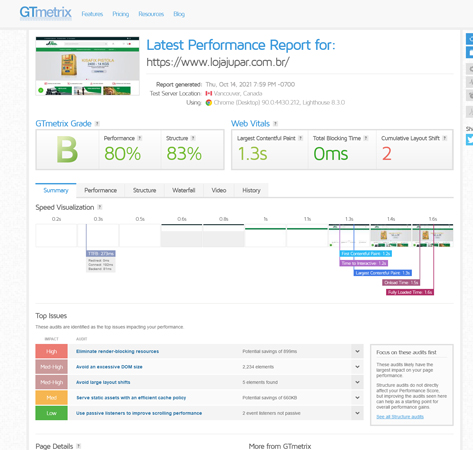The width and height of the screenshot is (473, 450).
Task: Click the GTmetrix Grade help icon
Action: (x=97, y=124)
